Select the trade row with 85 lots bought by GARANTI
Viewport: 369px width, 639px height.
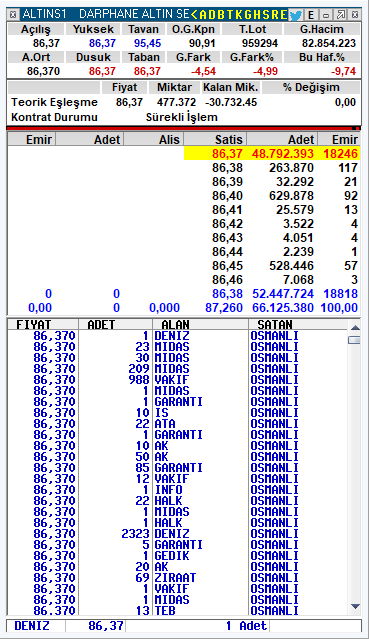click(x=178, y=468)
